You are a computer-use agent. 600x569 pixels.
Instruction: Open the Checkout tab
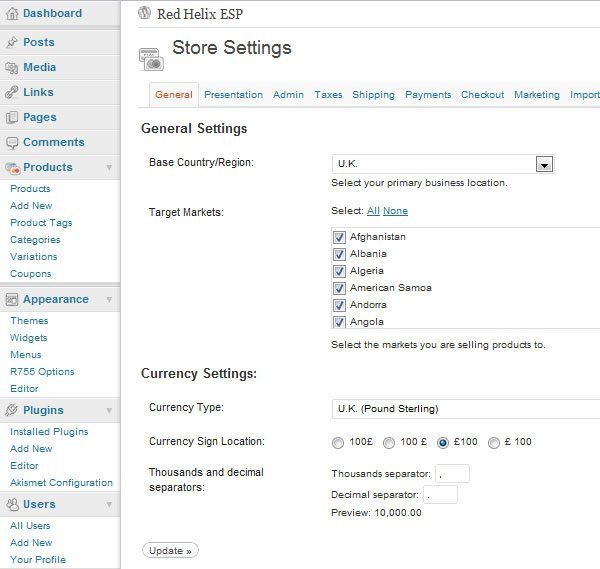click(483, 95)
